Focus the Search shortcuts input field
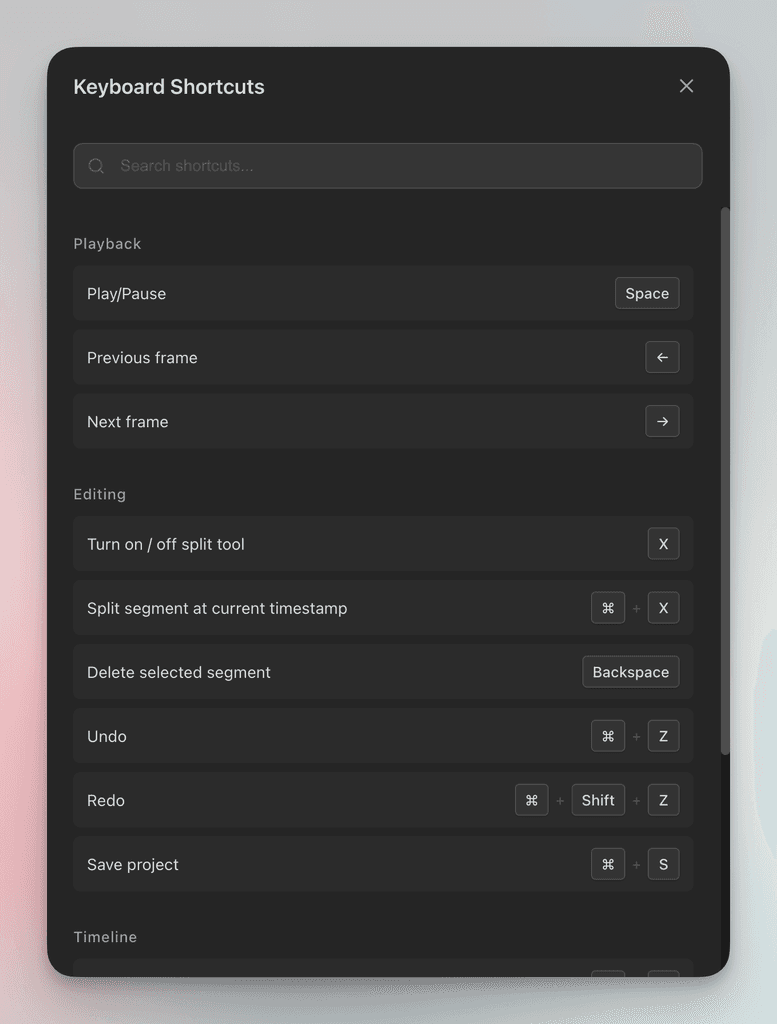Viewport: 777px width, 1024px height. (400, 166)
